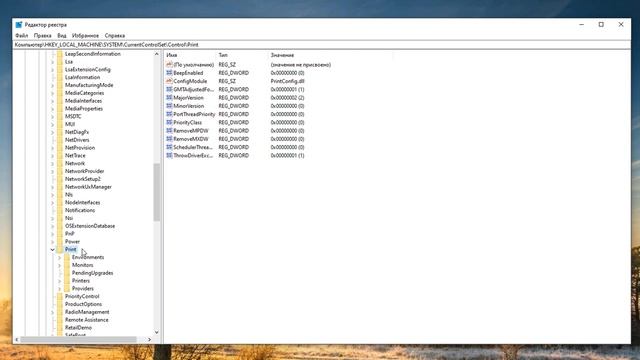Click the RadioManagement folder icon
Image resolution: width=640 pixels, height=360 pixels.
(60, 312)
